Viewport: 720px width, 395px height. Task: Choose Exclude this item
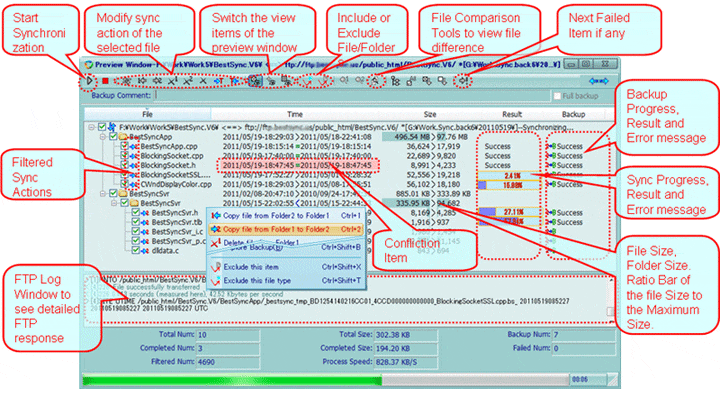pos(286,267)
